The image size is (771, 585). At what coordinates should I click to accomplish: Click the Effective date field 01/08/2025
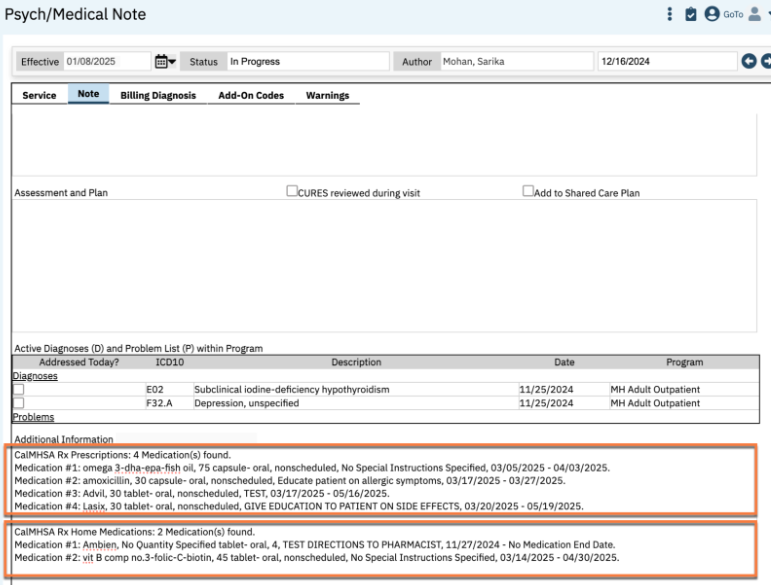click(107, 61)
